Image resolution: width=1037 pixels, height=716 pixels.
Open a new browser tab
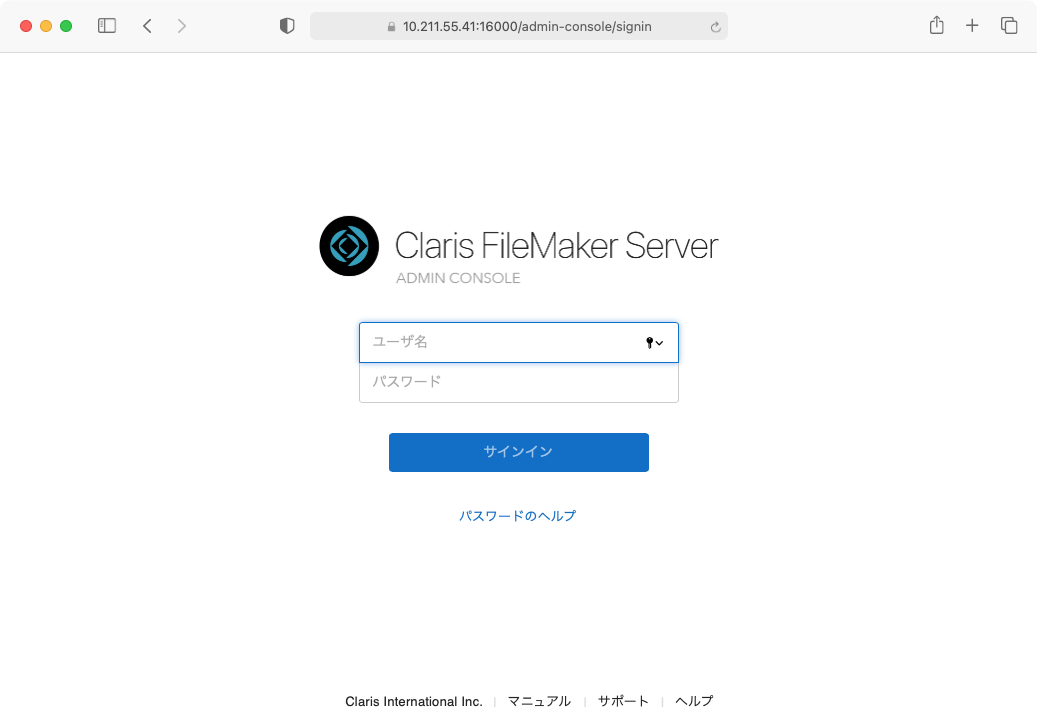[972, 25]
